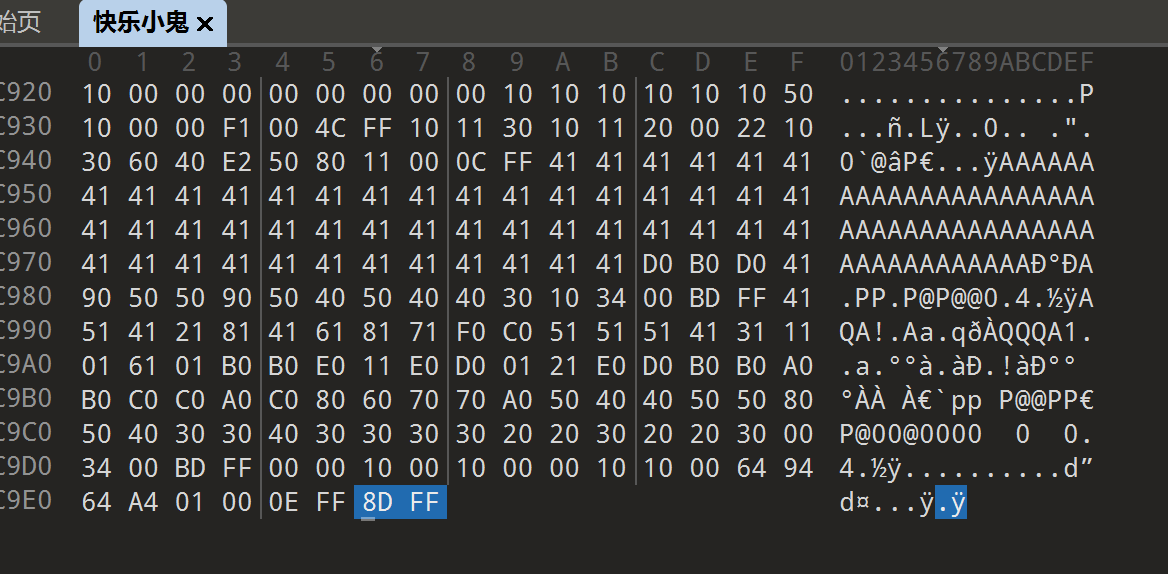Click the text-column ruler 0123456789ABCDEF
Image resolution: width=1168 pixels, height=574 pixels.
point(967,63)
